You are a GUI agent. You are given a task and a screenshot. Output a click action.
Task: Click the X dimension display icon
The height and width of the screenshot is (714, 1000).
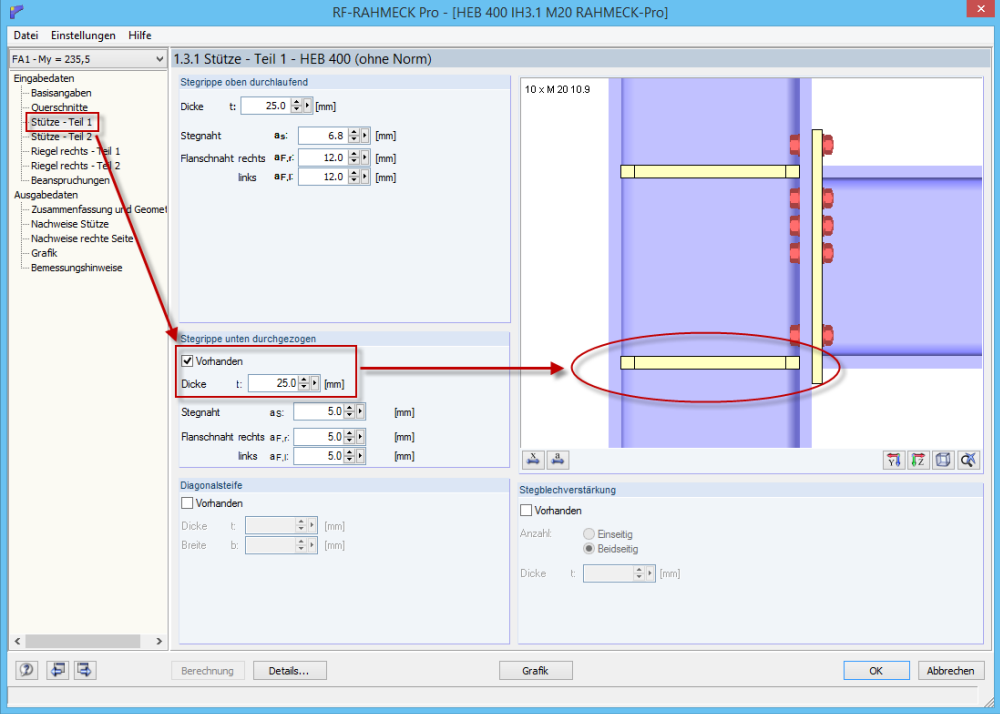click(533, 459)
